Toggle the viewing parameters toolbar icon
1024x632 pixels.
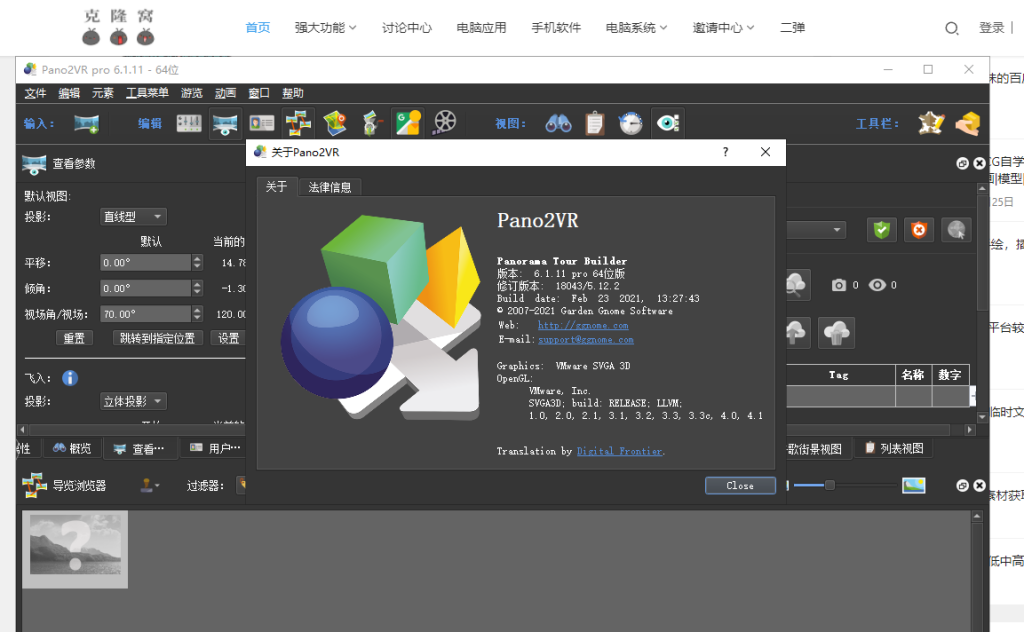(x=225, y=123)
